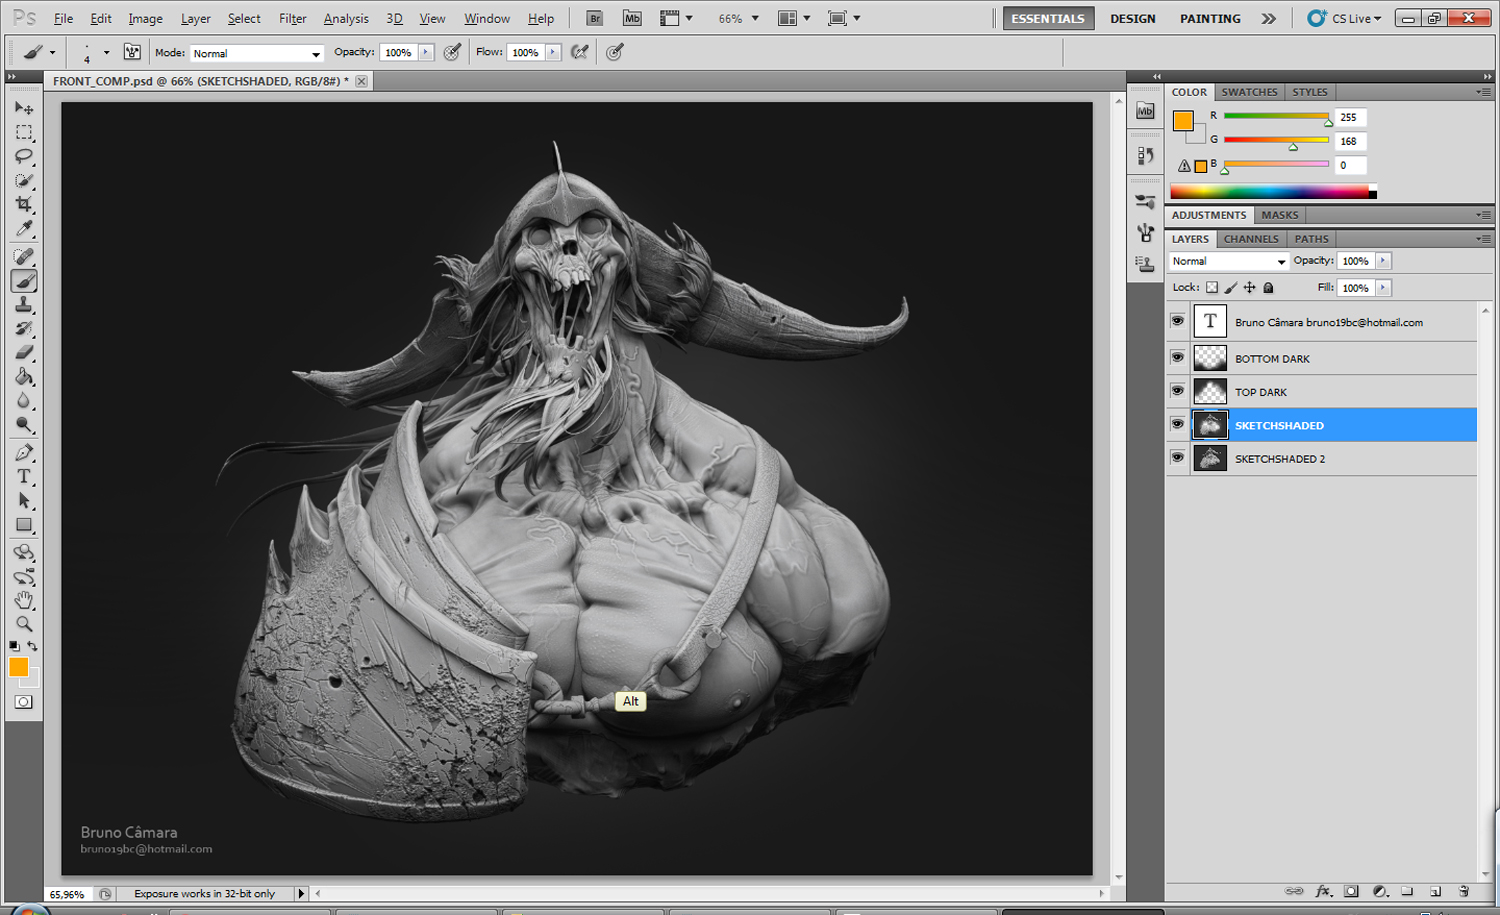
Task: Select the Spot Healing Brush tool
Action: tap(24, 257)
